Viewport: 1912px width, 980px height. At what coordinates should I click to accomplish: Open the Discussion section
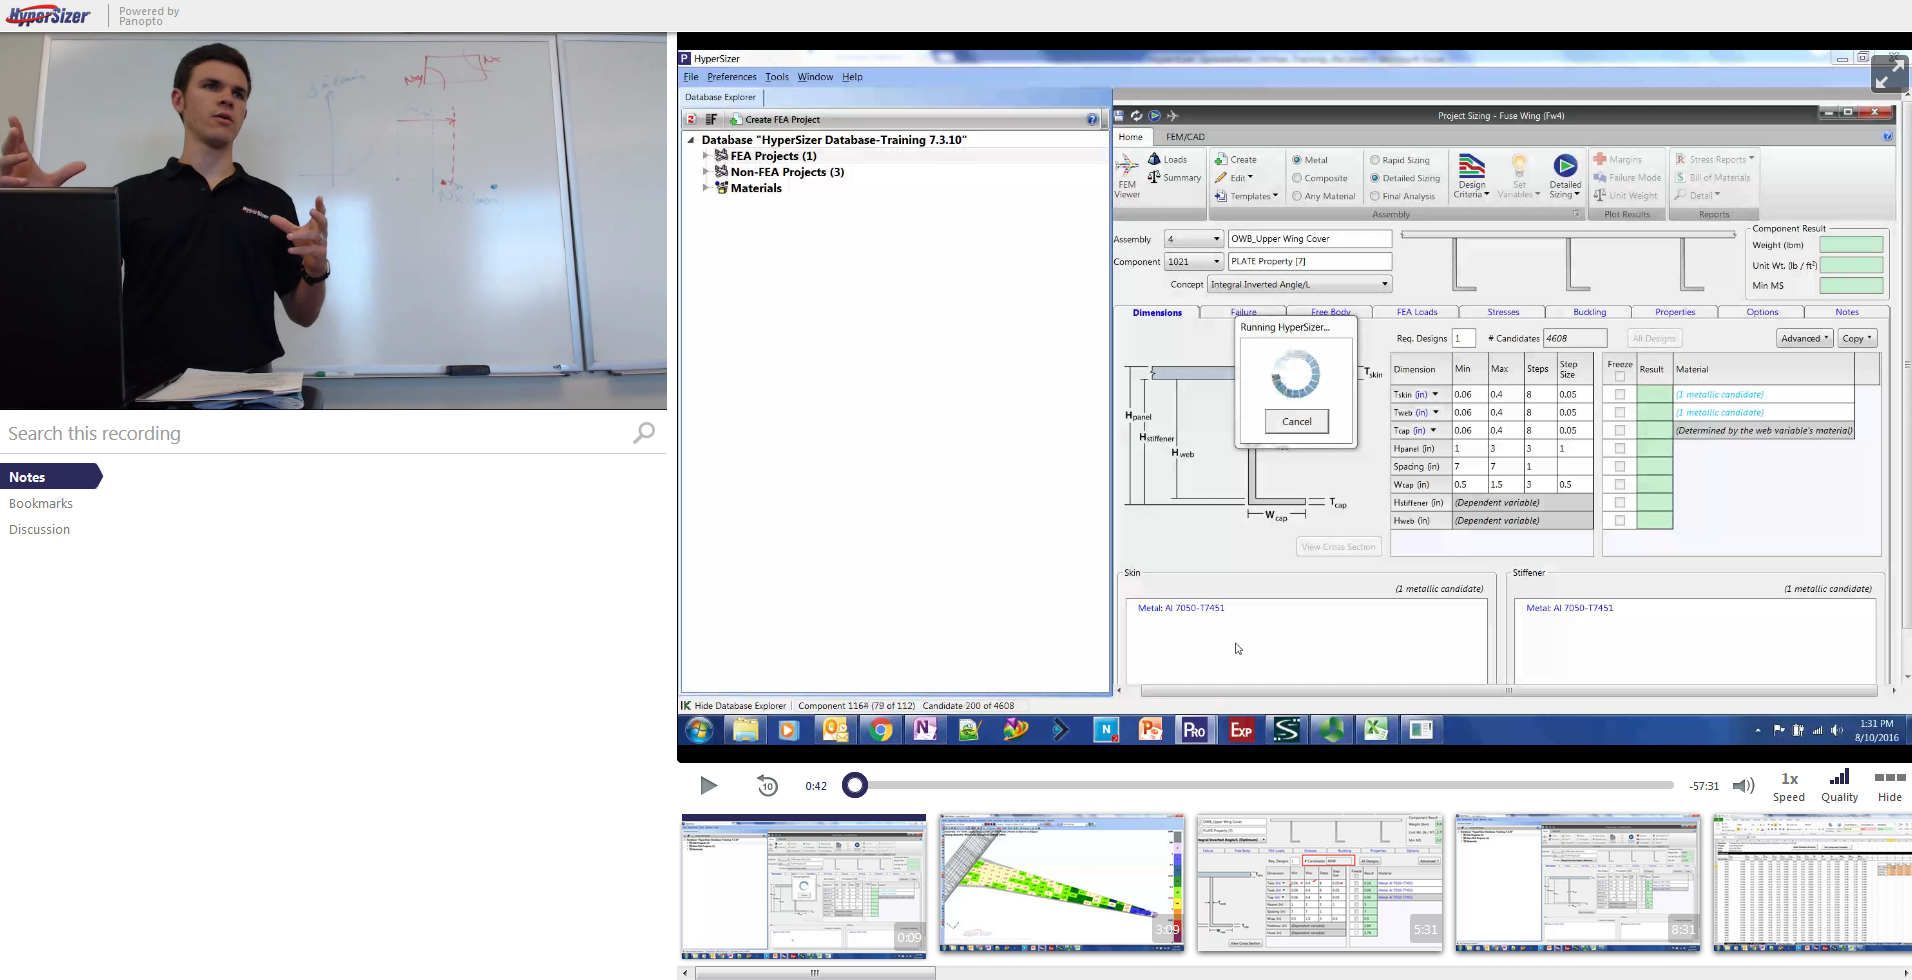pos(39,529)
